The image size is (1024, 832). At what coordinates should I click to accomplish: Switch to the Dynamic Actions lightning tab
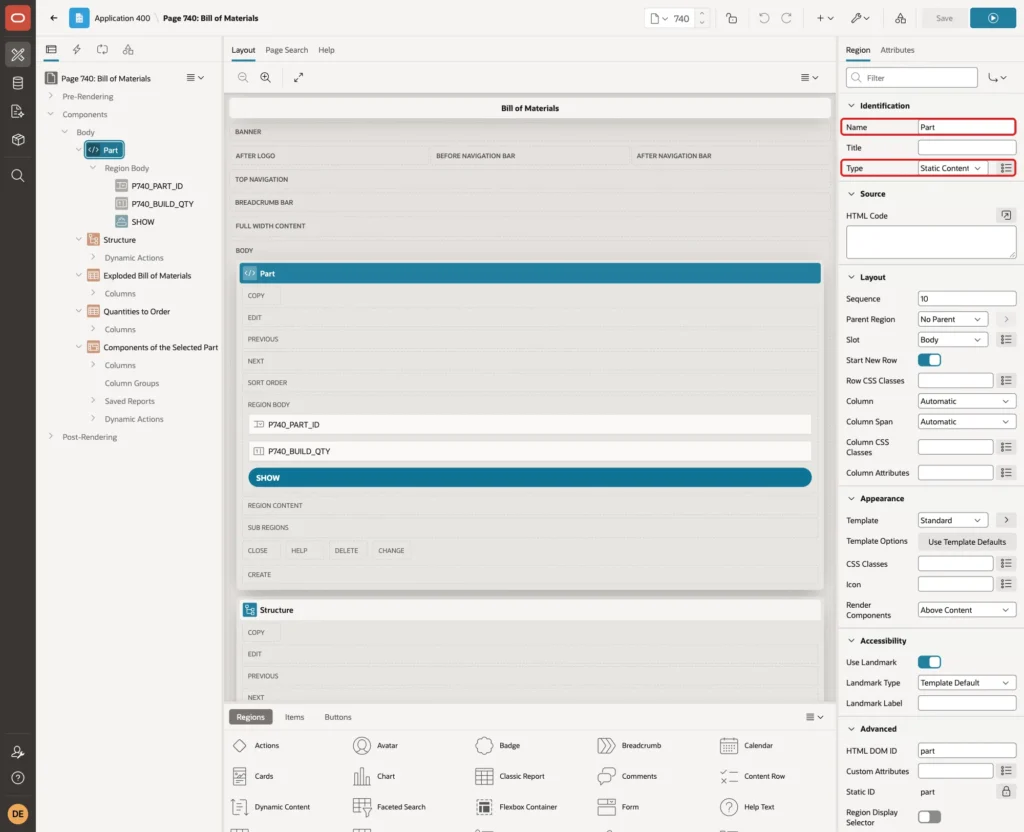point(76,50)
